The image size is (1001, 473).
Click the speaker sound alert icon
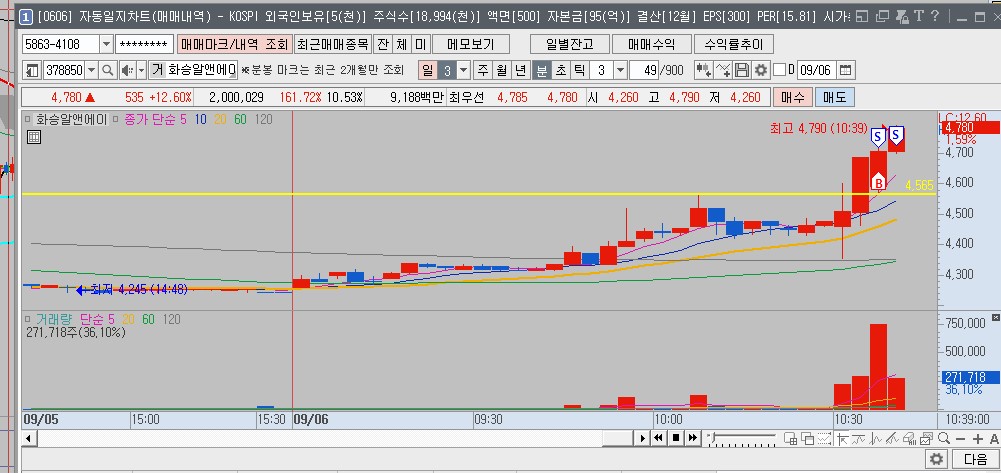click(128, 70)
